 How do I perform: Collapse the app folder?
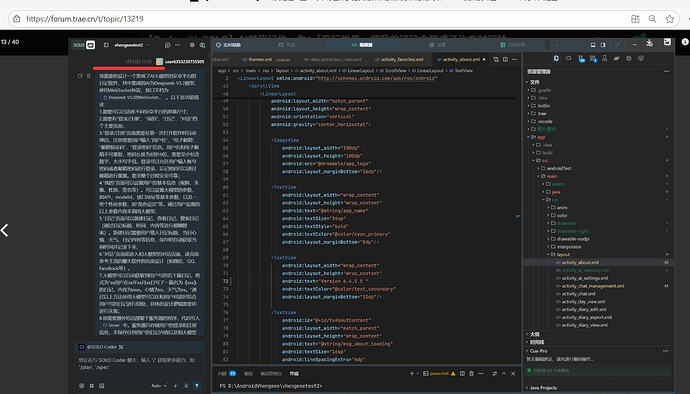point(537,137)
